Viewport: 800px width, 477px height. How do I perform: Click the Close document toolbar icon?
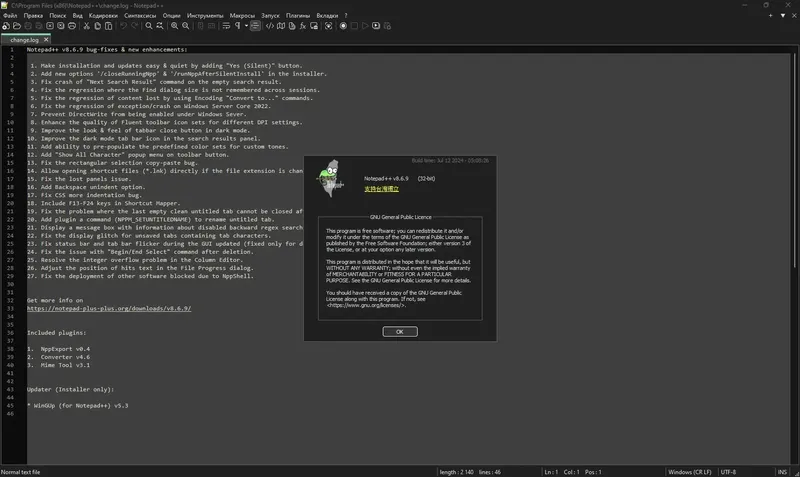49,26
